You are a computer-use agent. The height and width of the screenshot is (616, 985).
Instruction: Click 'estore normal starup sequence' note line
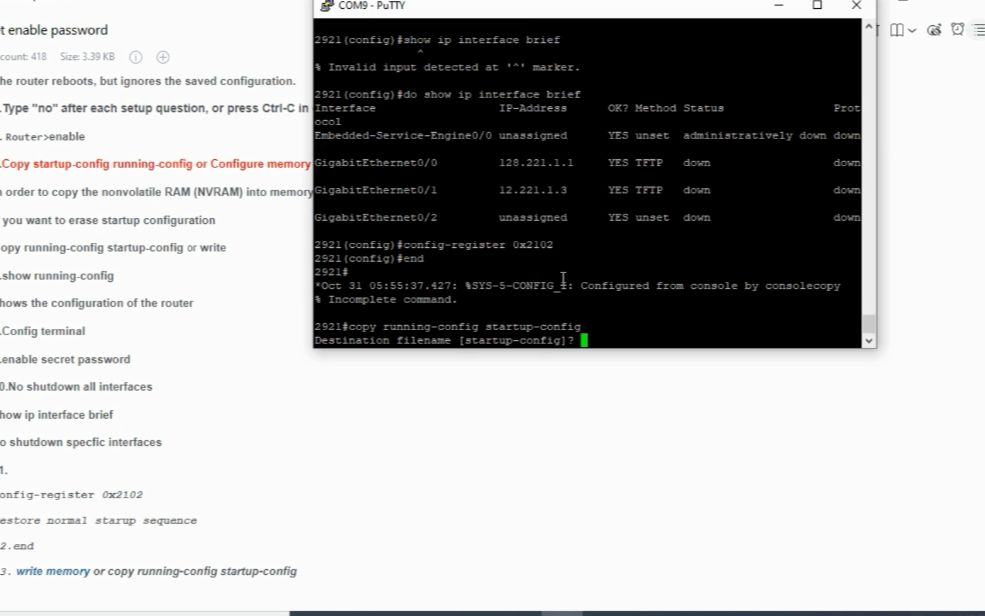click(99, 521)
